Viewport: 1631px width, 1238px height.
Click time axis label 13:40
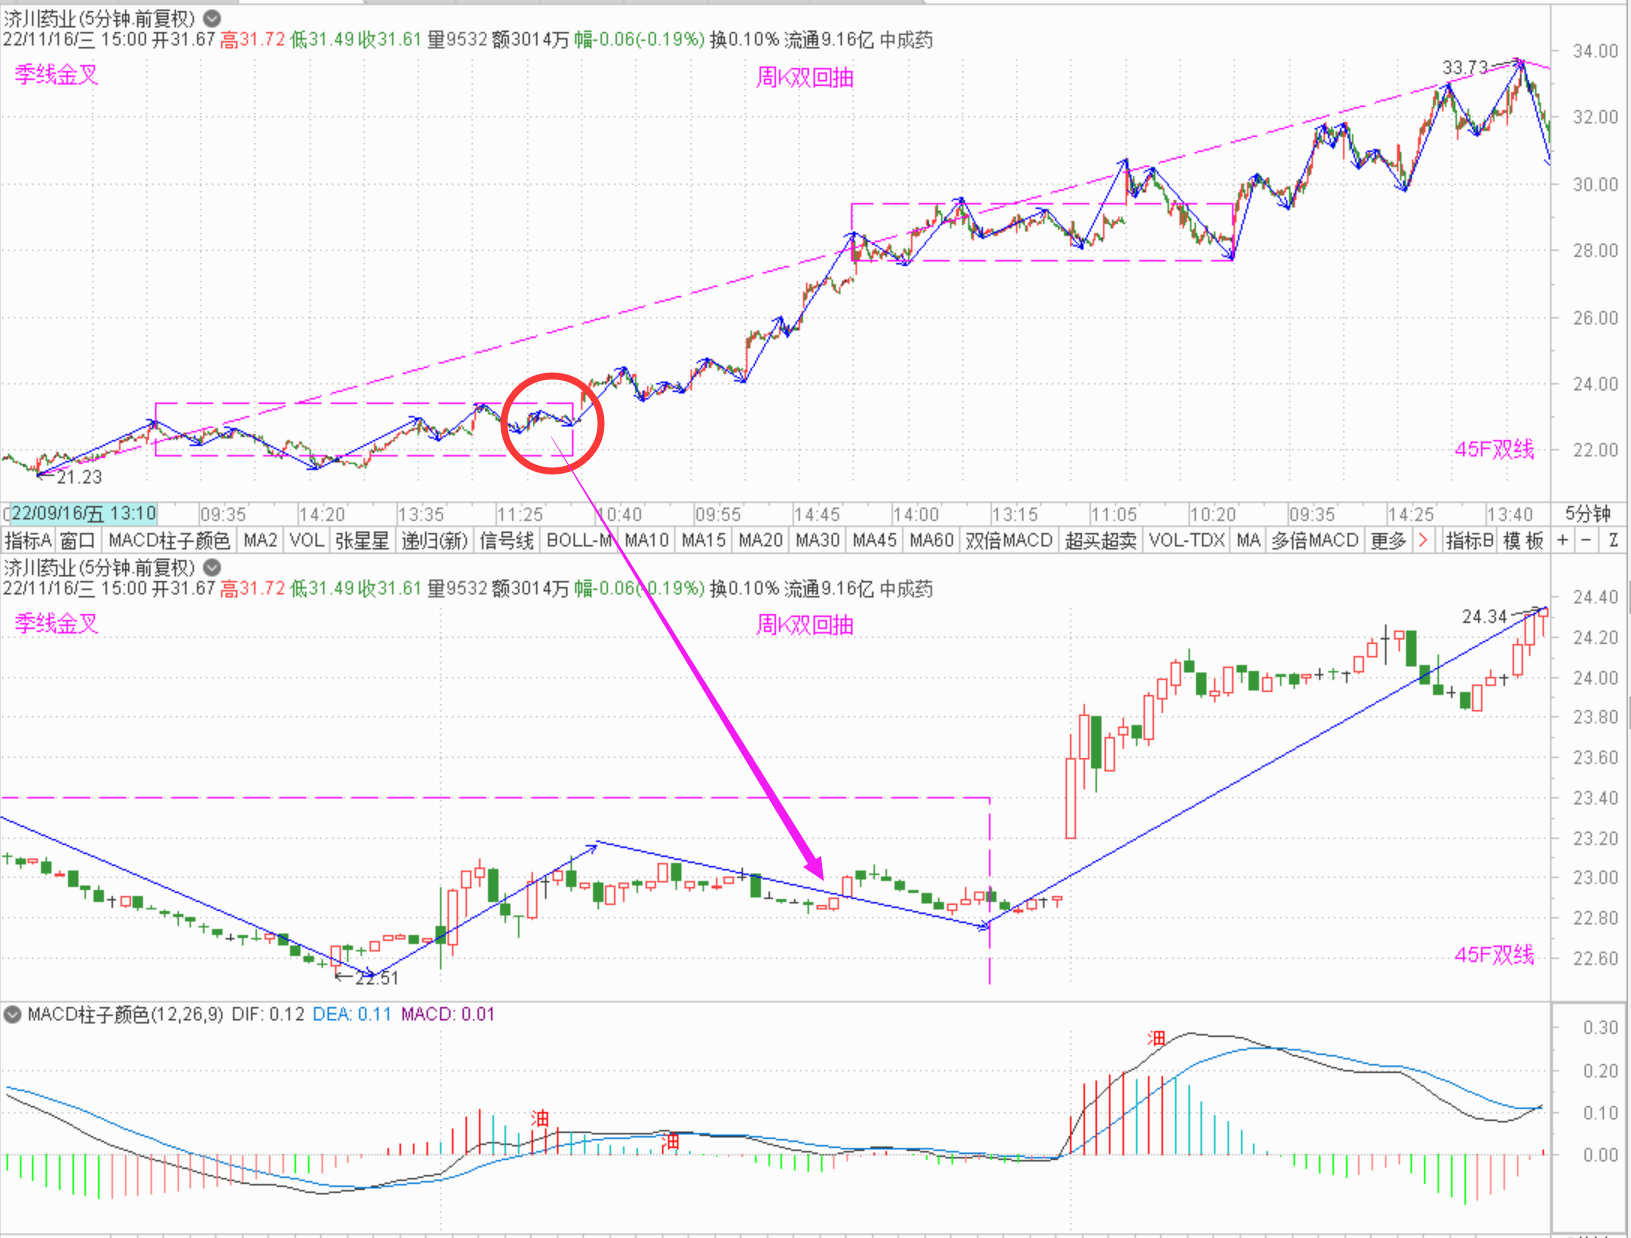click(1510, 514)
